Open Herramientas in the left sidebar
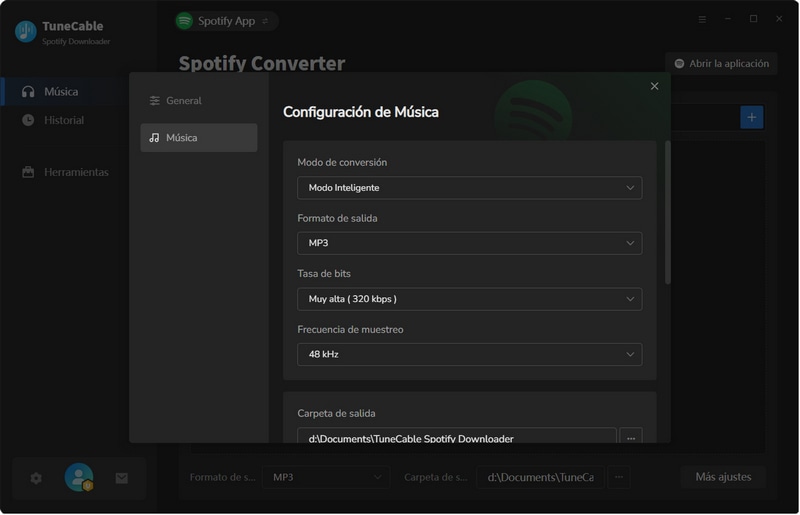This screenshot has width=800, height=515. (75, 172)
